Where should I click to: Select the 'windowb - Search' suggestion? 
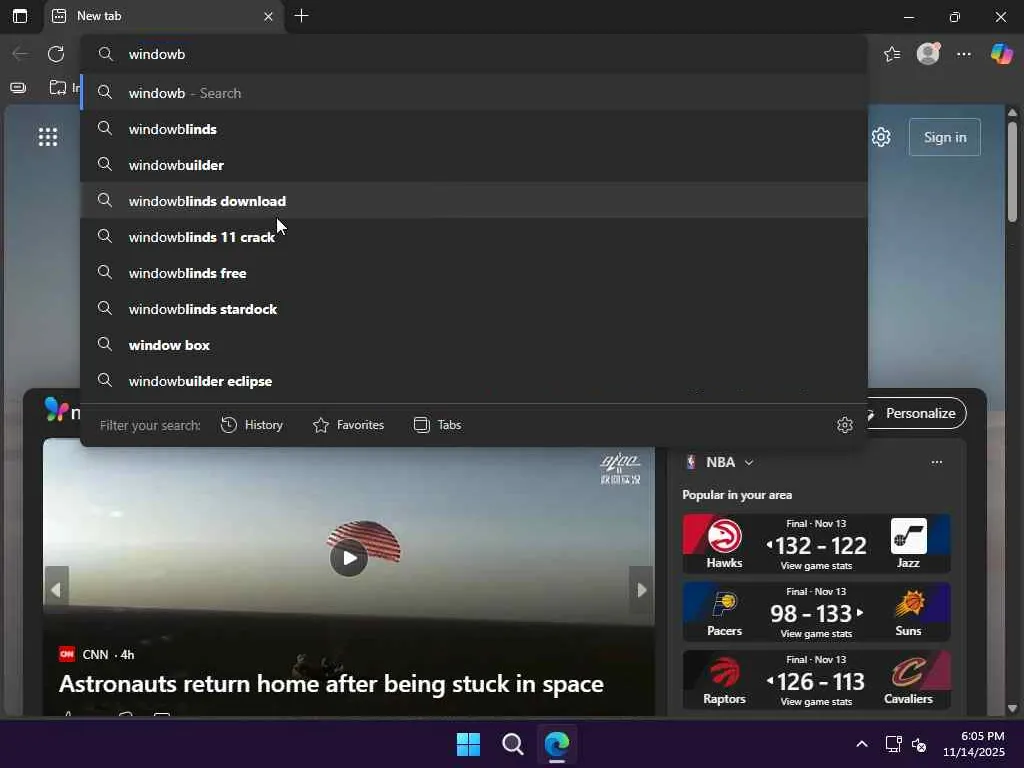coord(474,93)
